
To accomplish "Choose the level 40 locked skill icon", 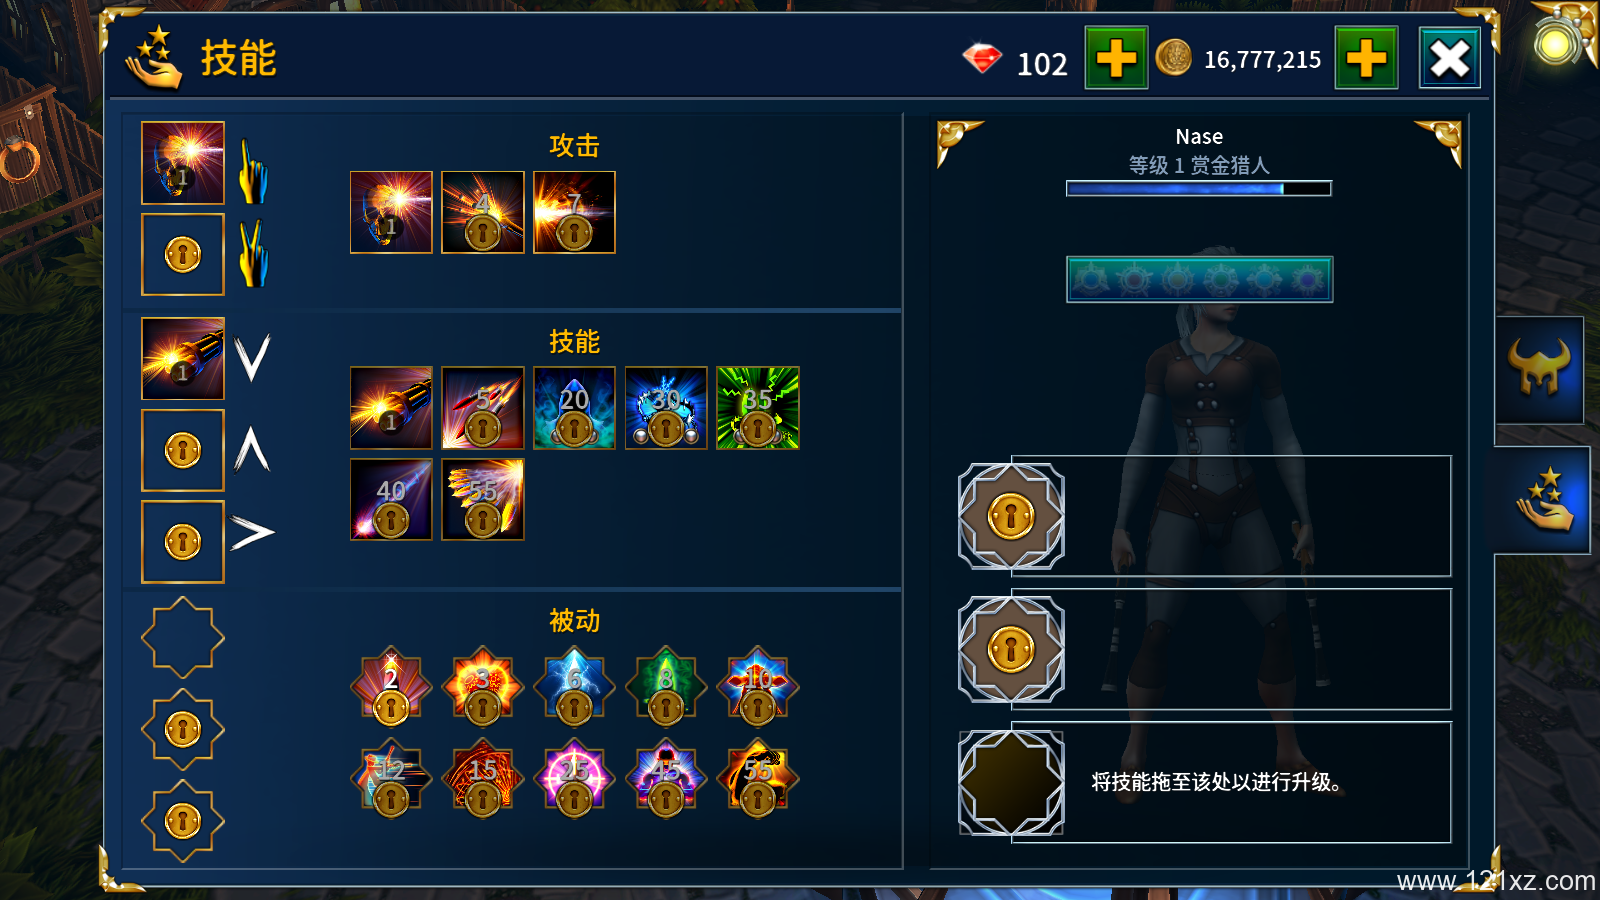I will point(391,500).
